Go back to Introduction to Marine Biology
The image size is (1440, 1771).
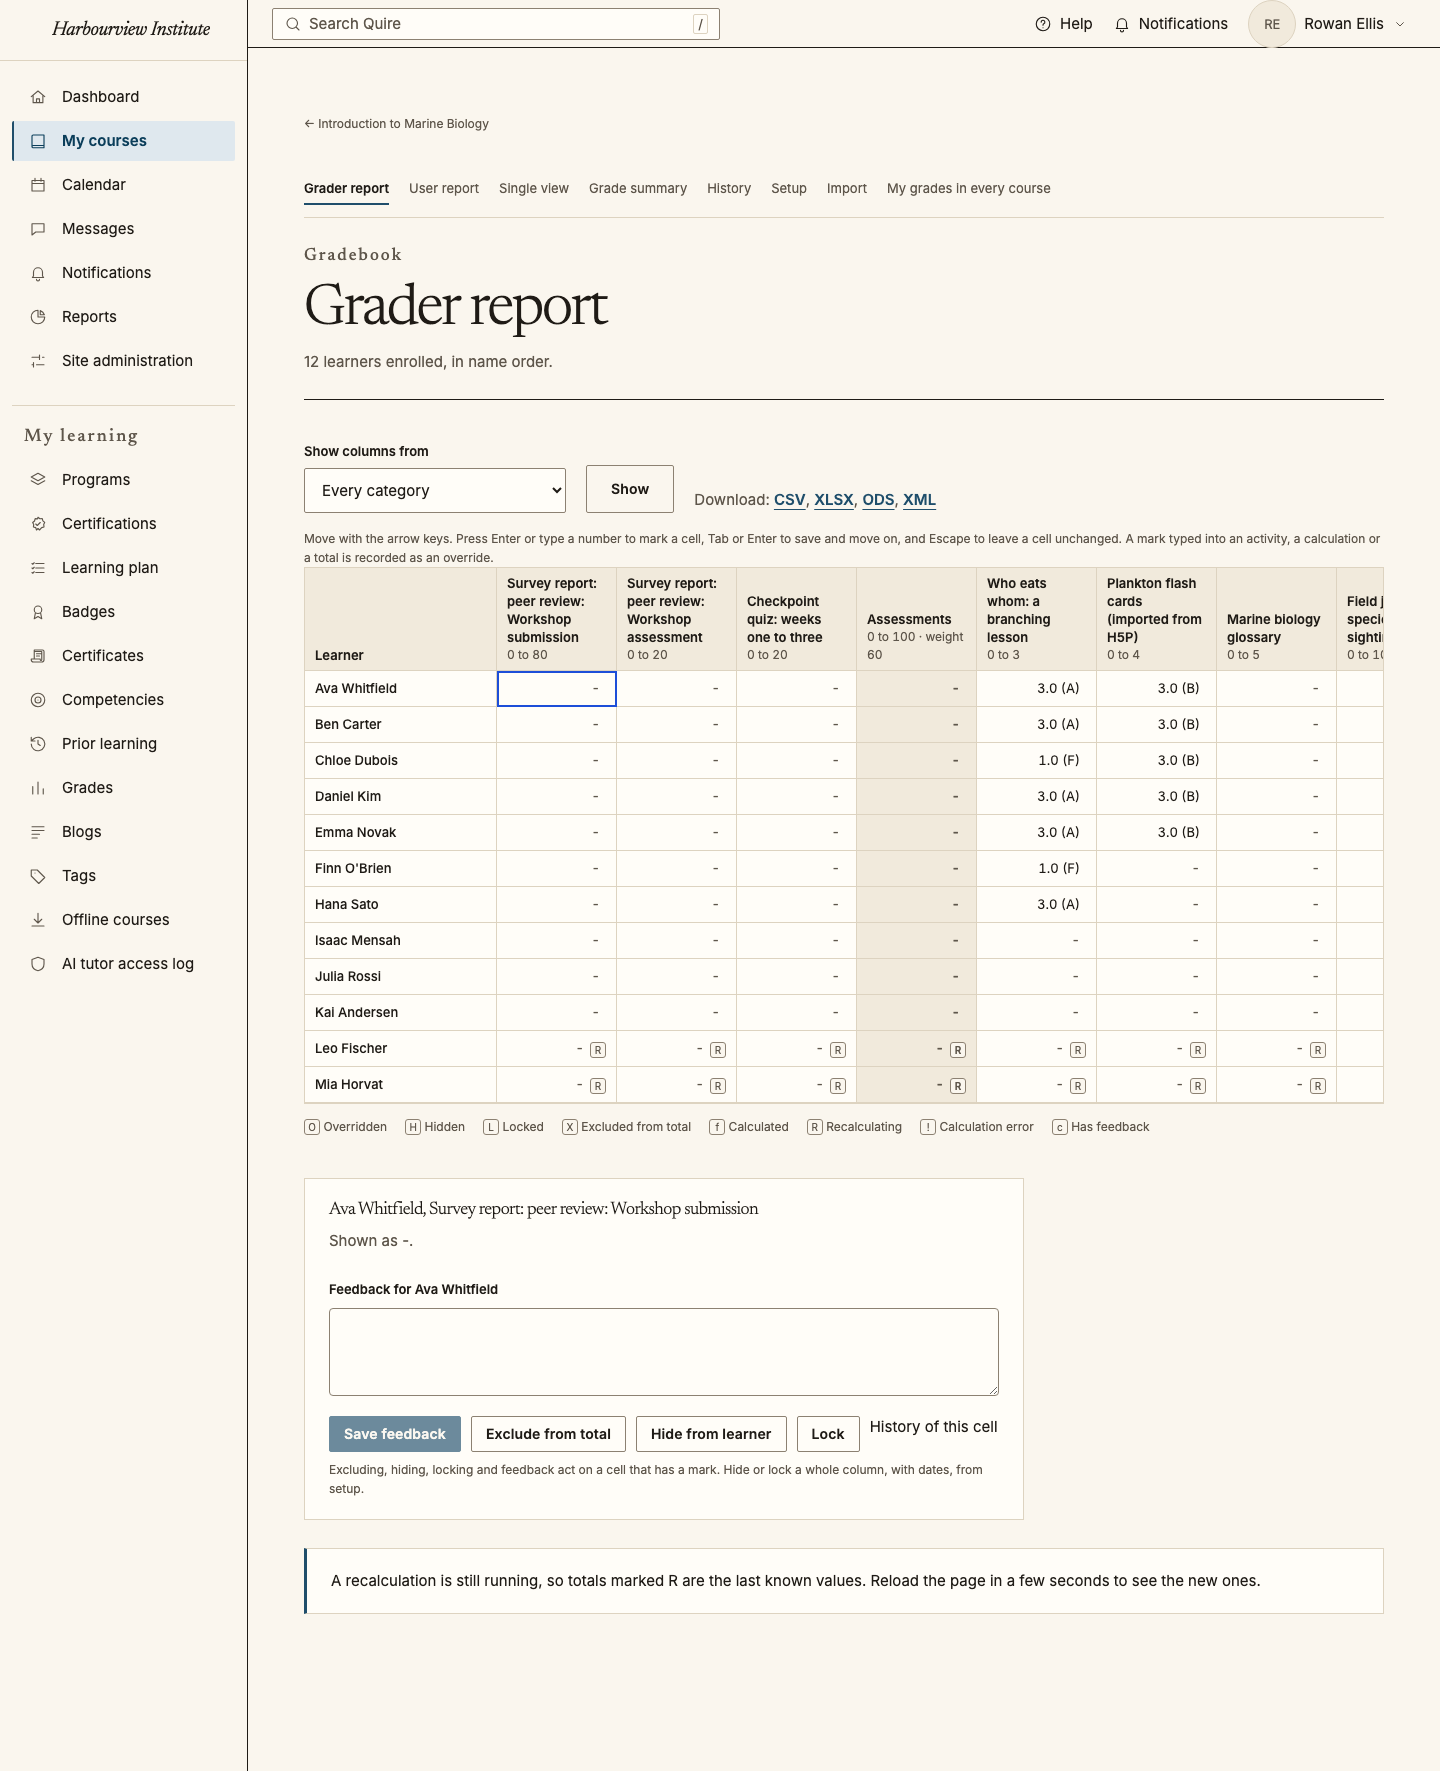tap(397, 124)
